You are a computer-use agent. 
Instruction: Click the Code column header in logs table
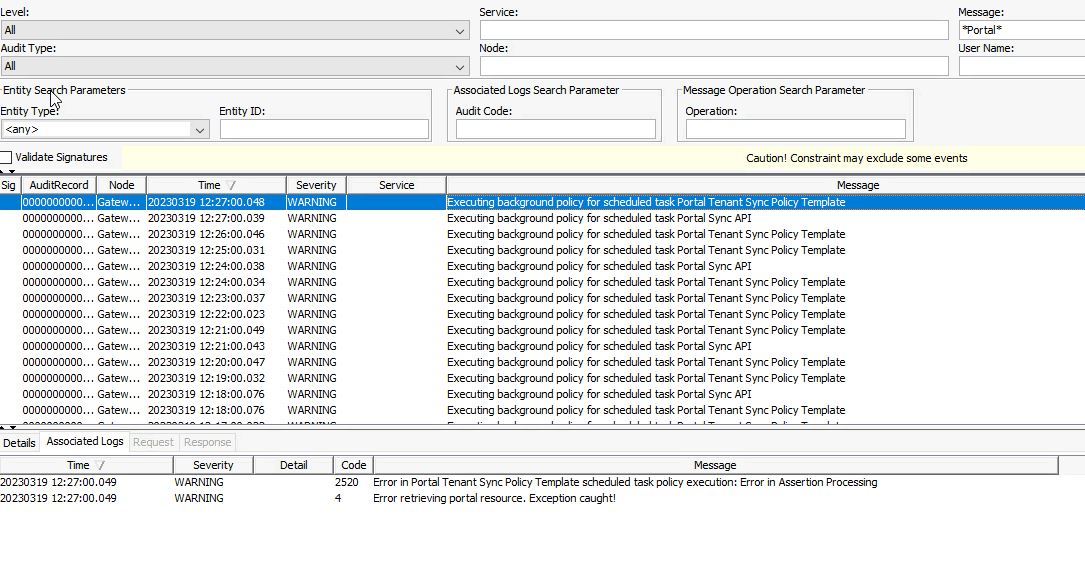353,465
